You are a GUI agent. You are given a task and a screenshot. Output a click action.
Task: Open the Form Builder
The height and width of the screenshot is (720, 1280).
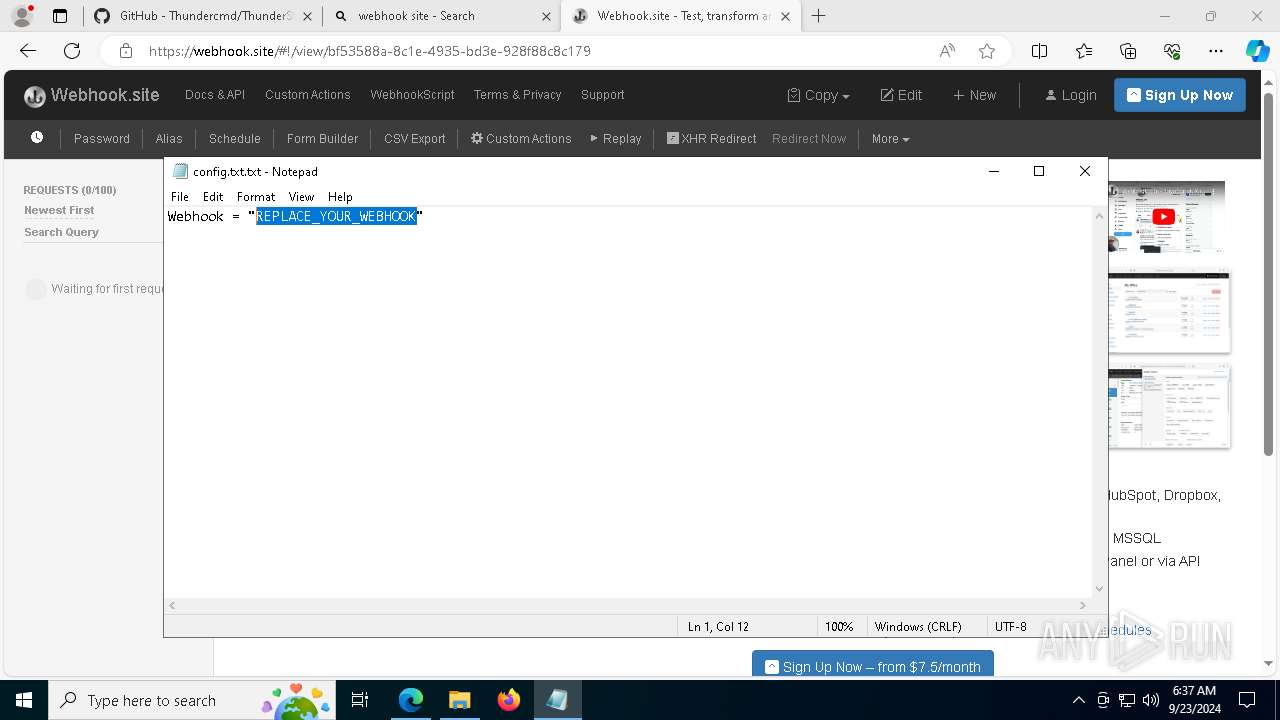[322, 139]
